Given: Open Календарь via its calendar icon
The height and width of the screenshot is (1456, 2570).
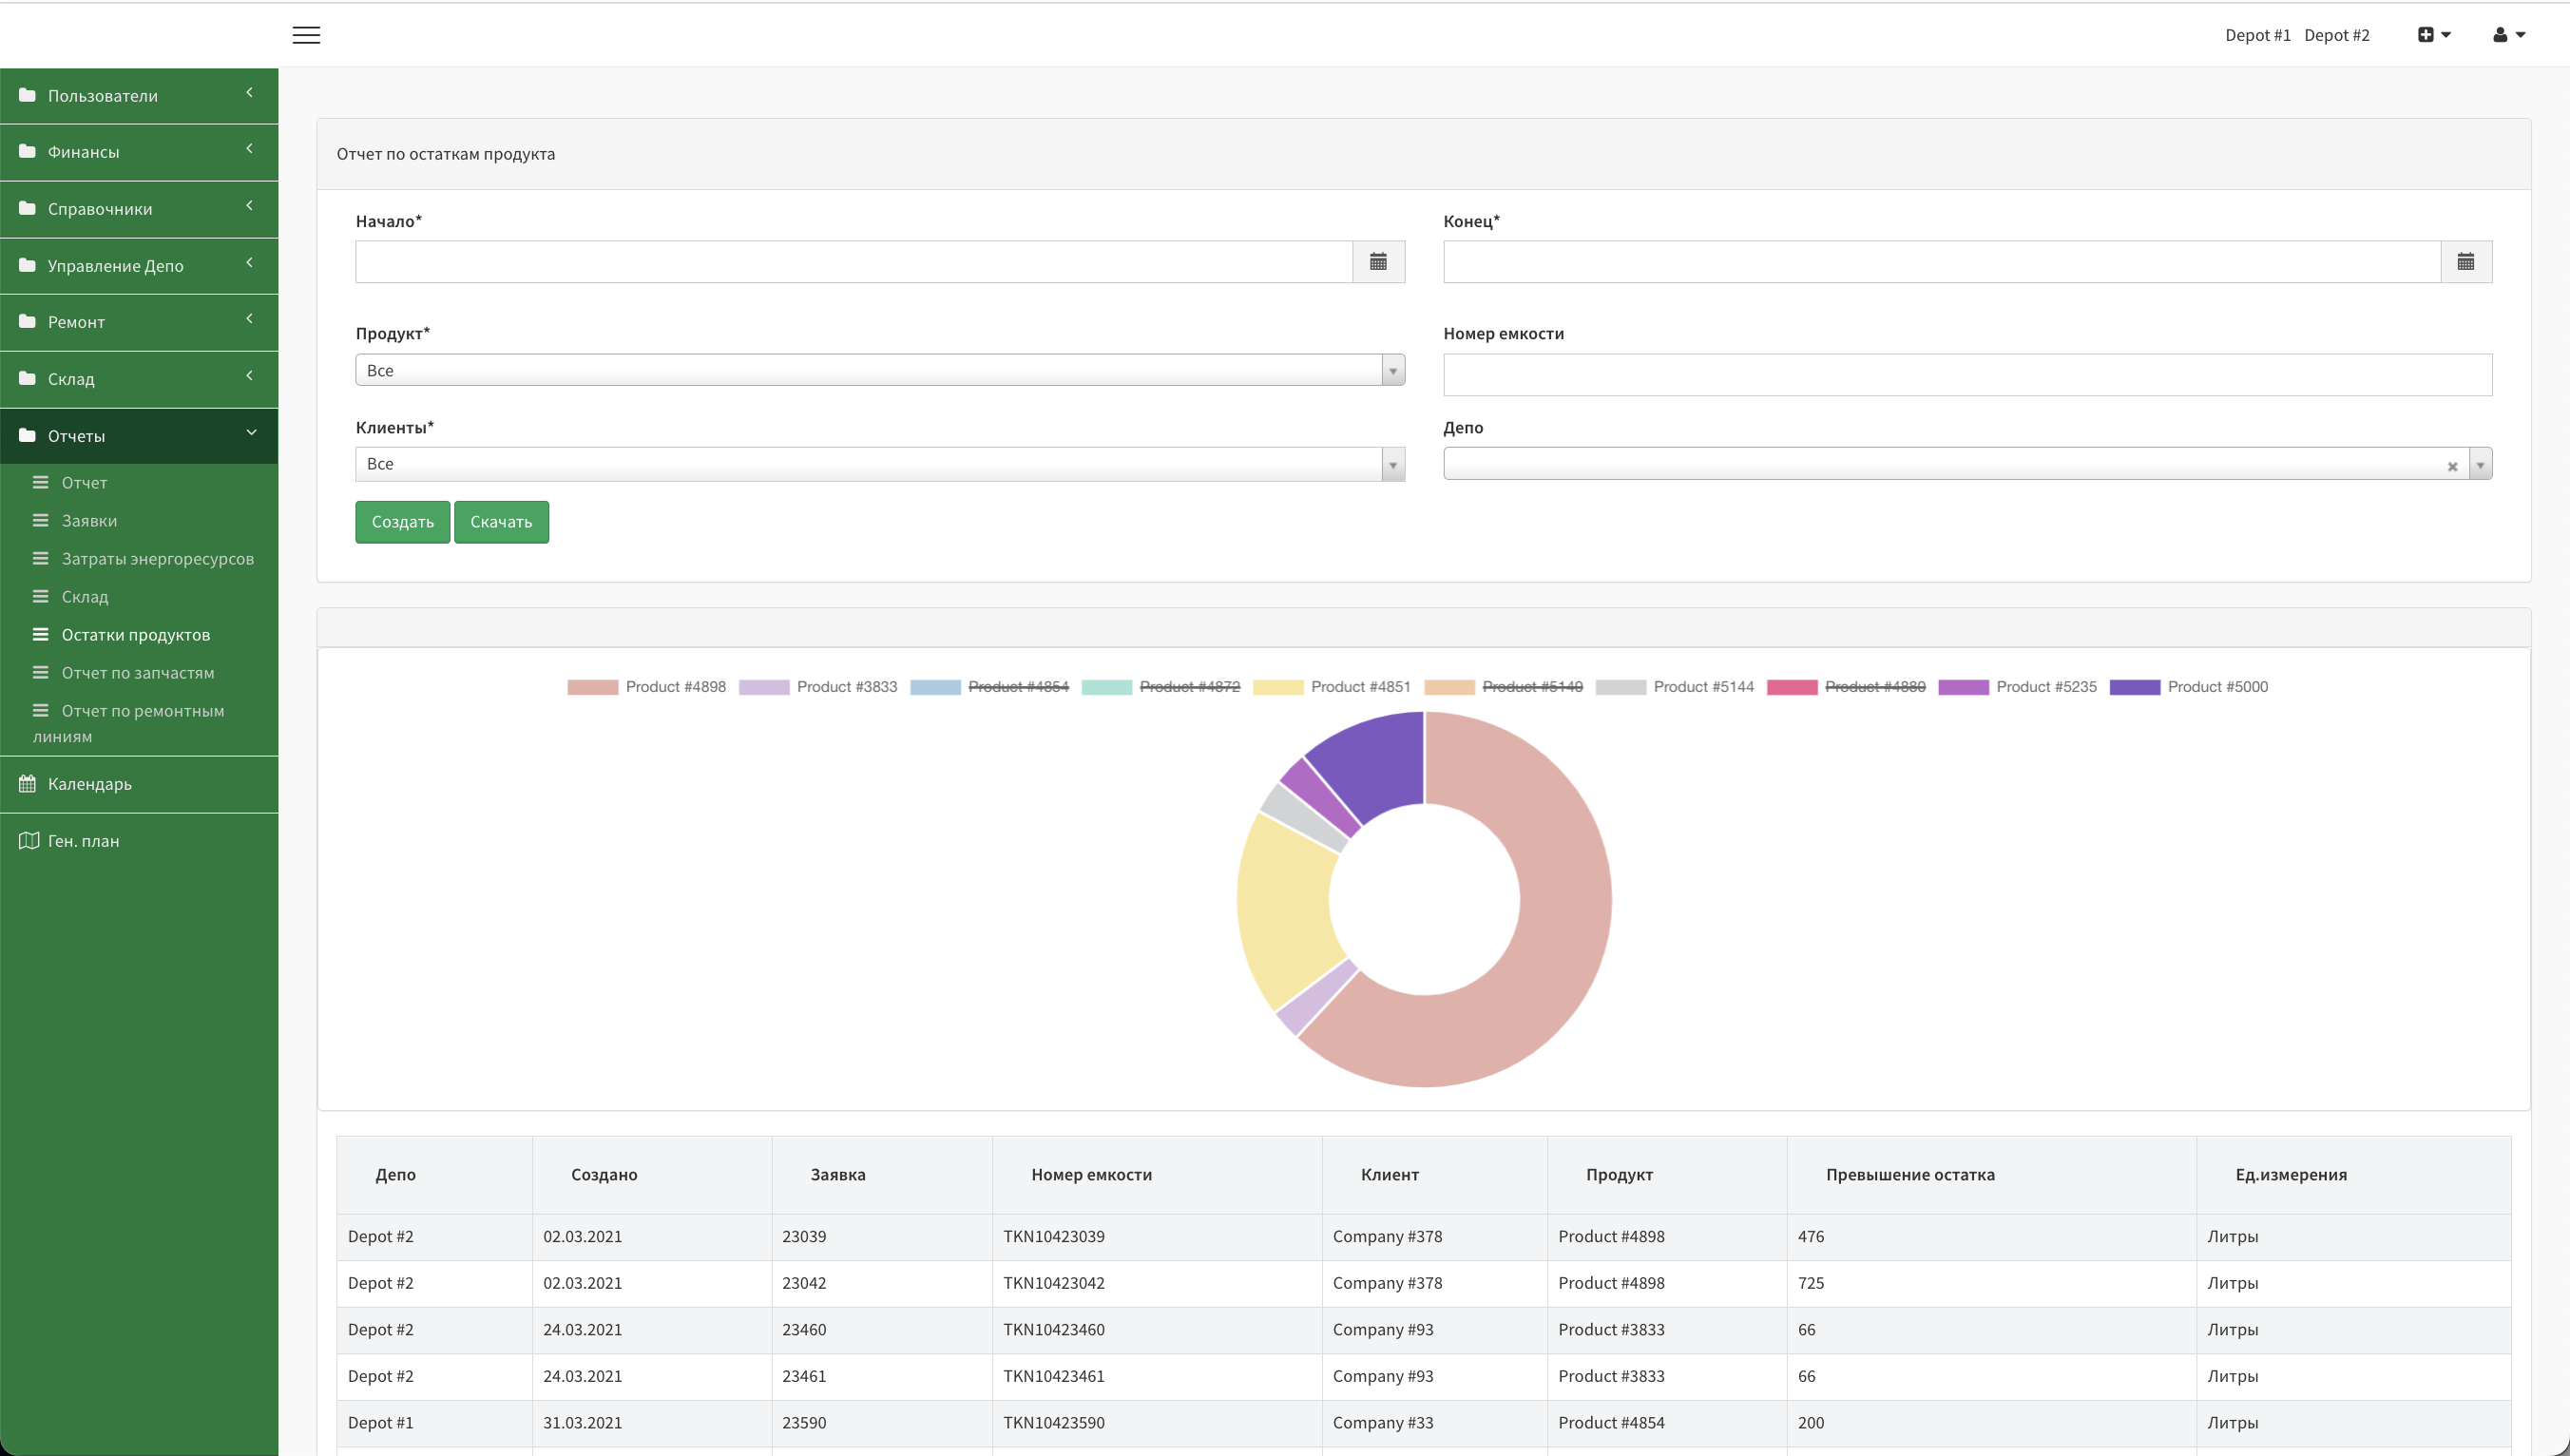Looking at the screenshot, I should click(x=27, y=784).
